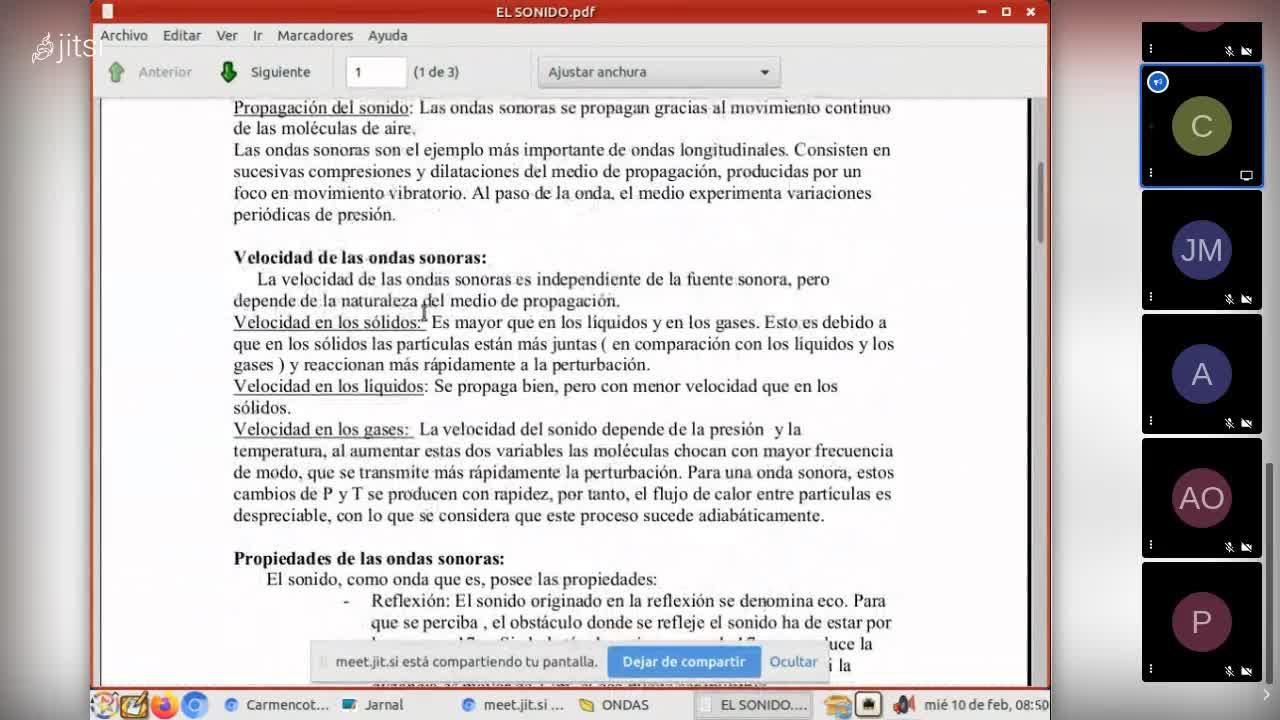Select participant AO thumbnail
The height and width of the screenshot is (720, 1280).
coord(1201,498)
